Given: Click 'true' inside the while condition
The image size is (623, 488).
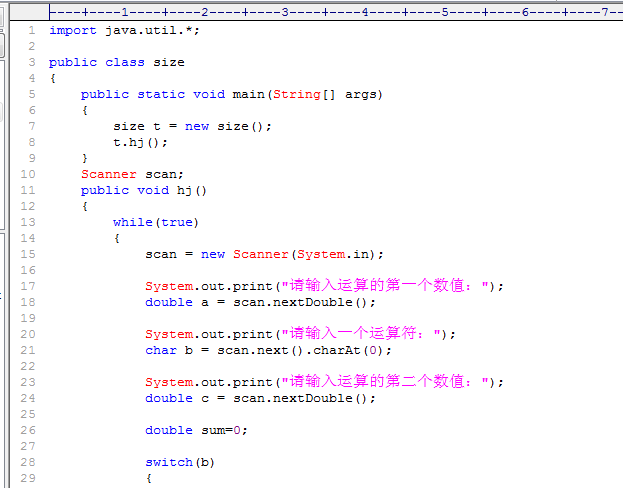Looking at the screenshot, I should click(177, 222).
